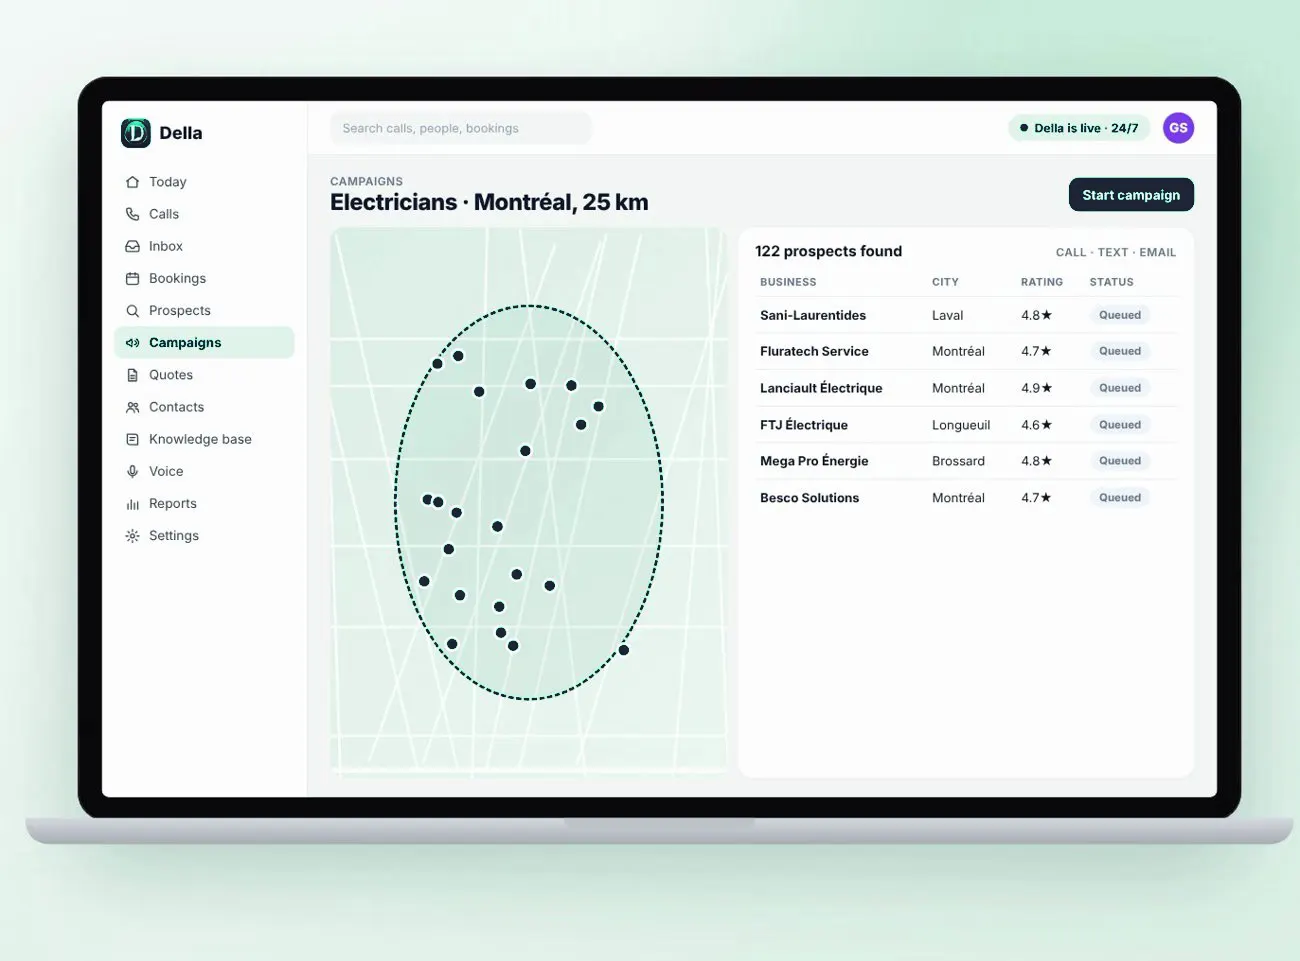The image size is (1300, 961).
Task: Focus the Search calls, people, bookings field
Action: pos(461,128)
